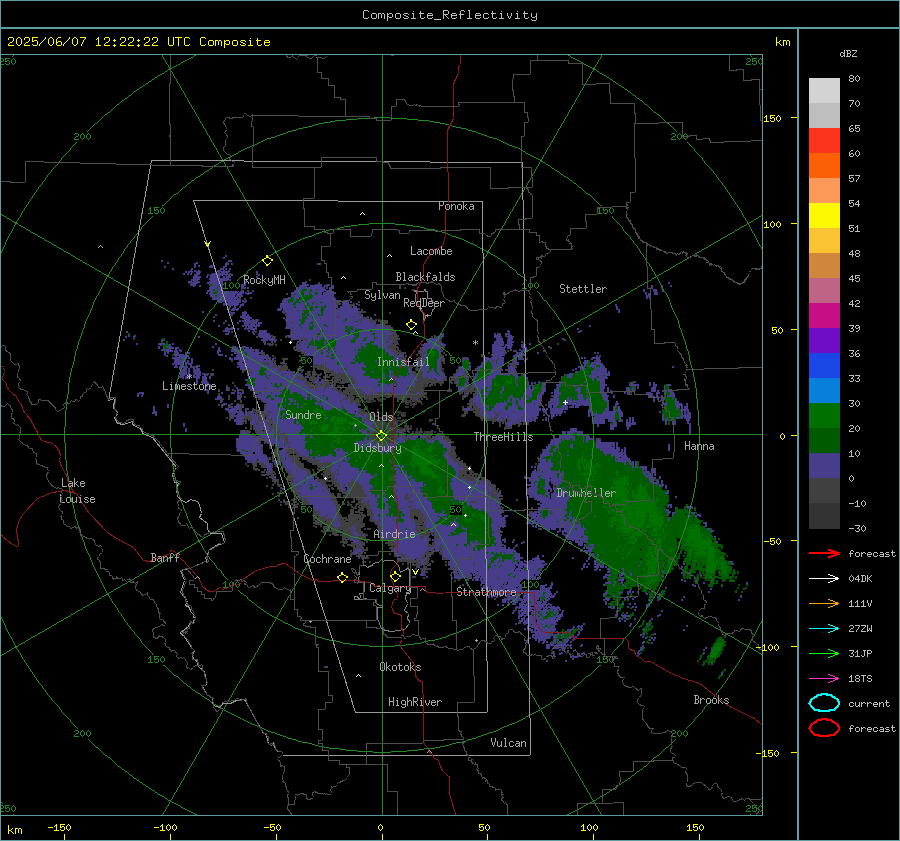Click the Lake Louise label
This screenshot has width=900, height=841.
(77, 491)
